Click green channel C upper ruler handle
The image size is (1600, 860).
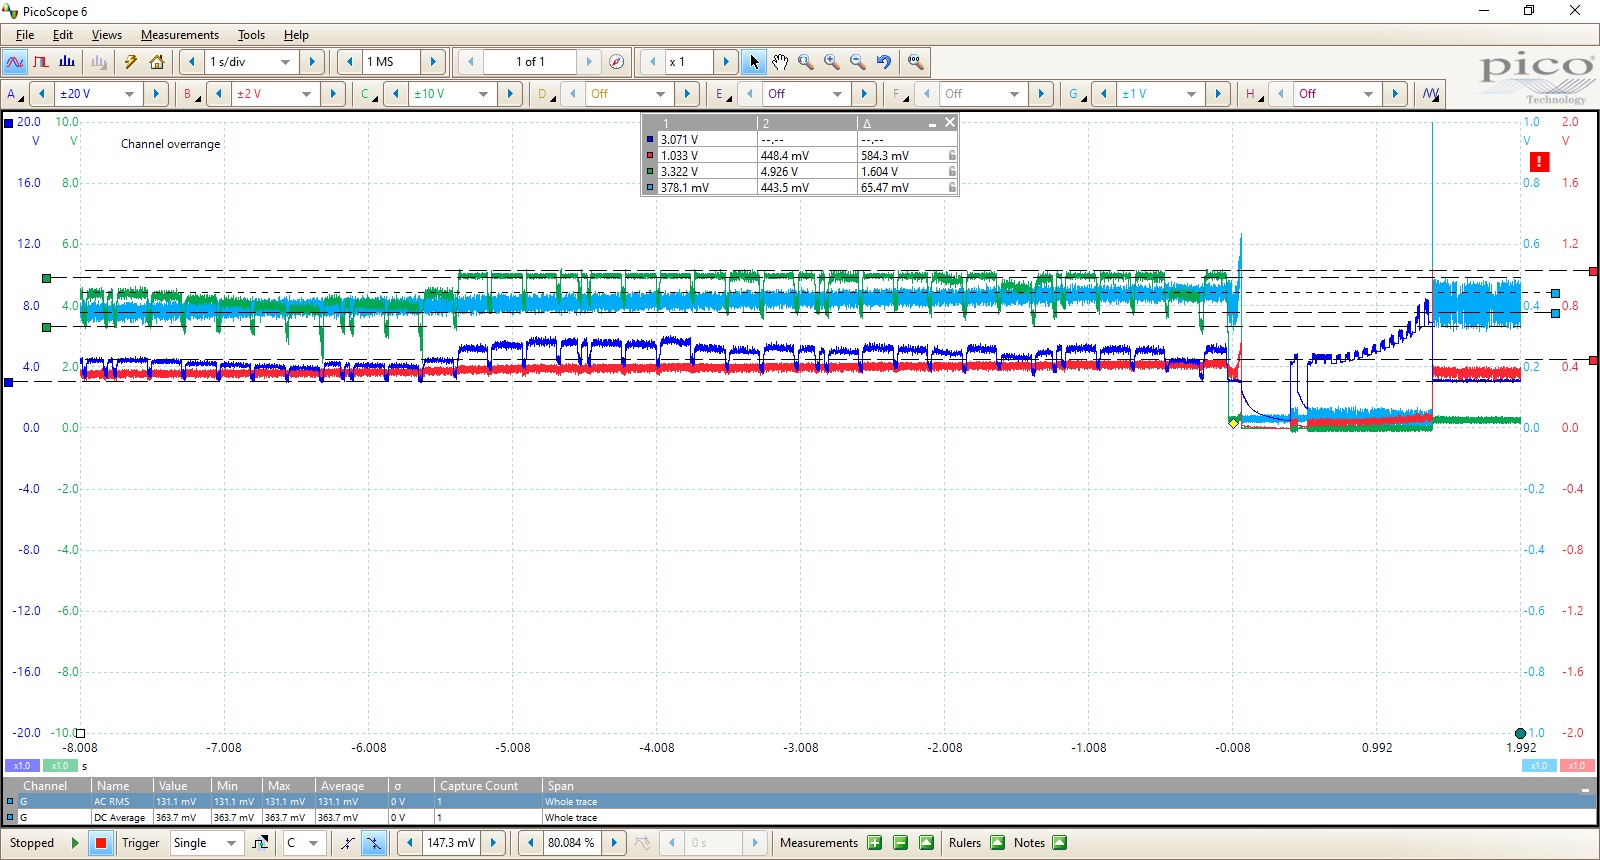[x=46, y=278]
